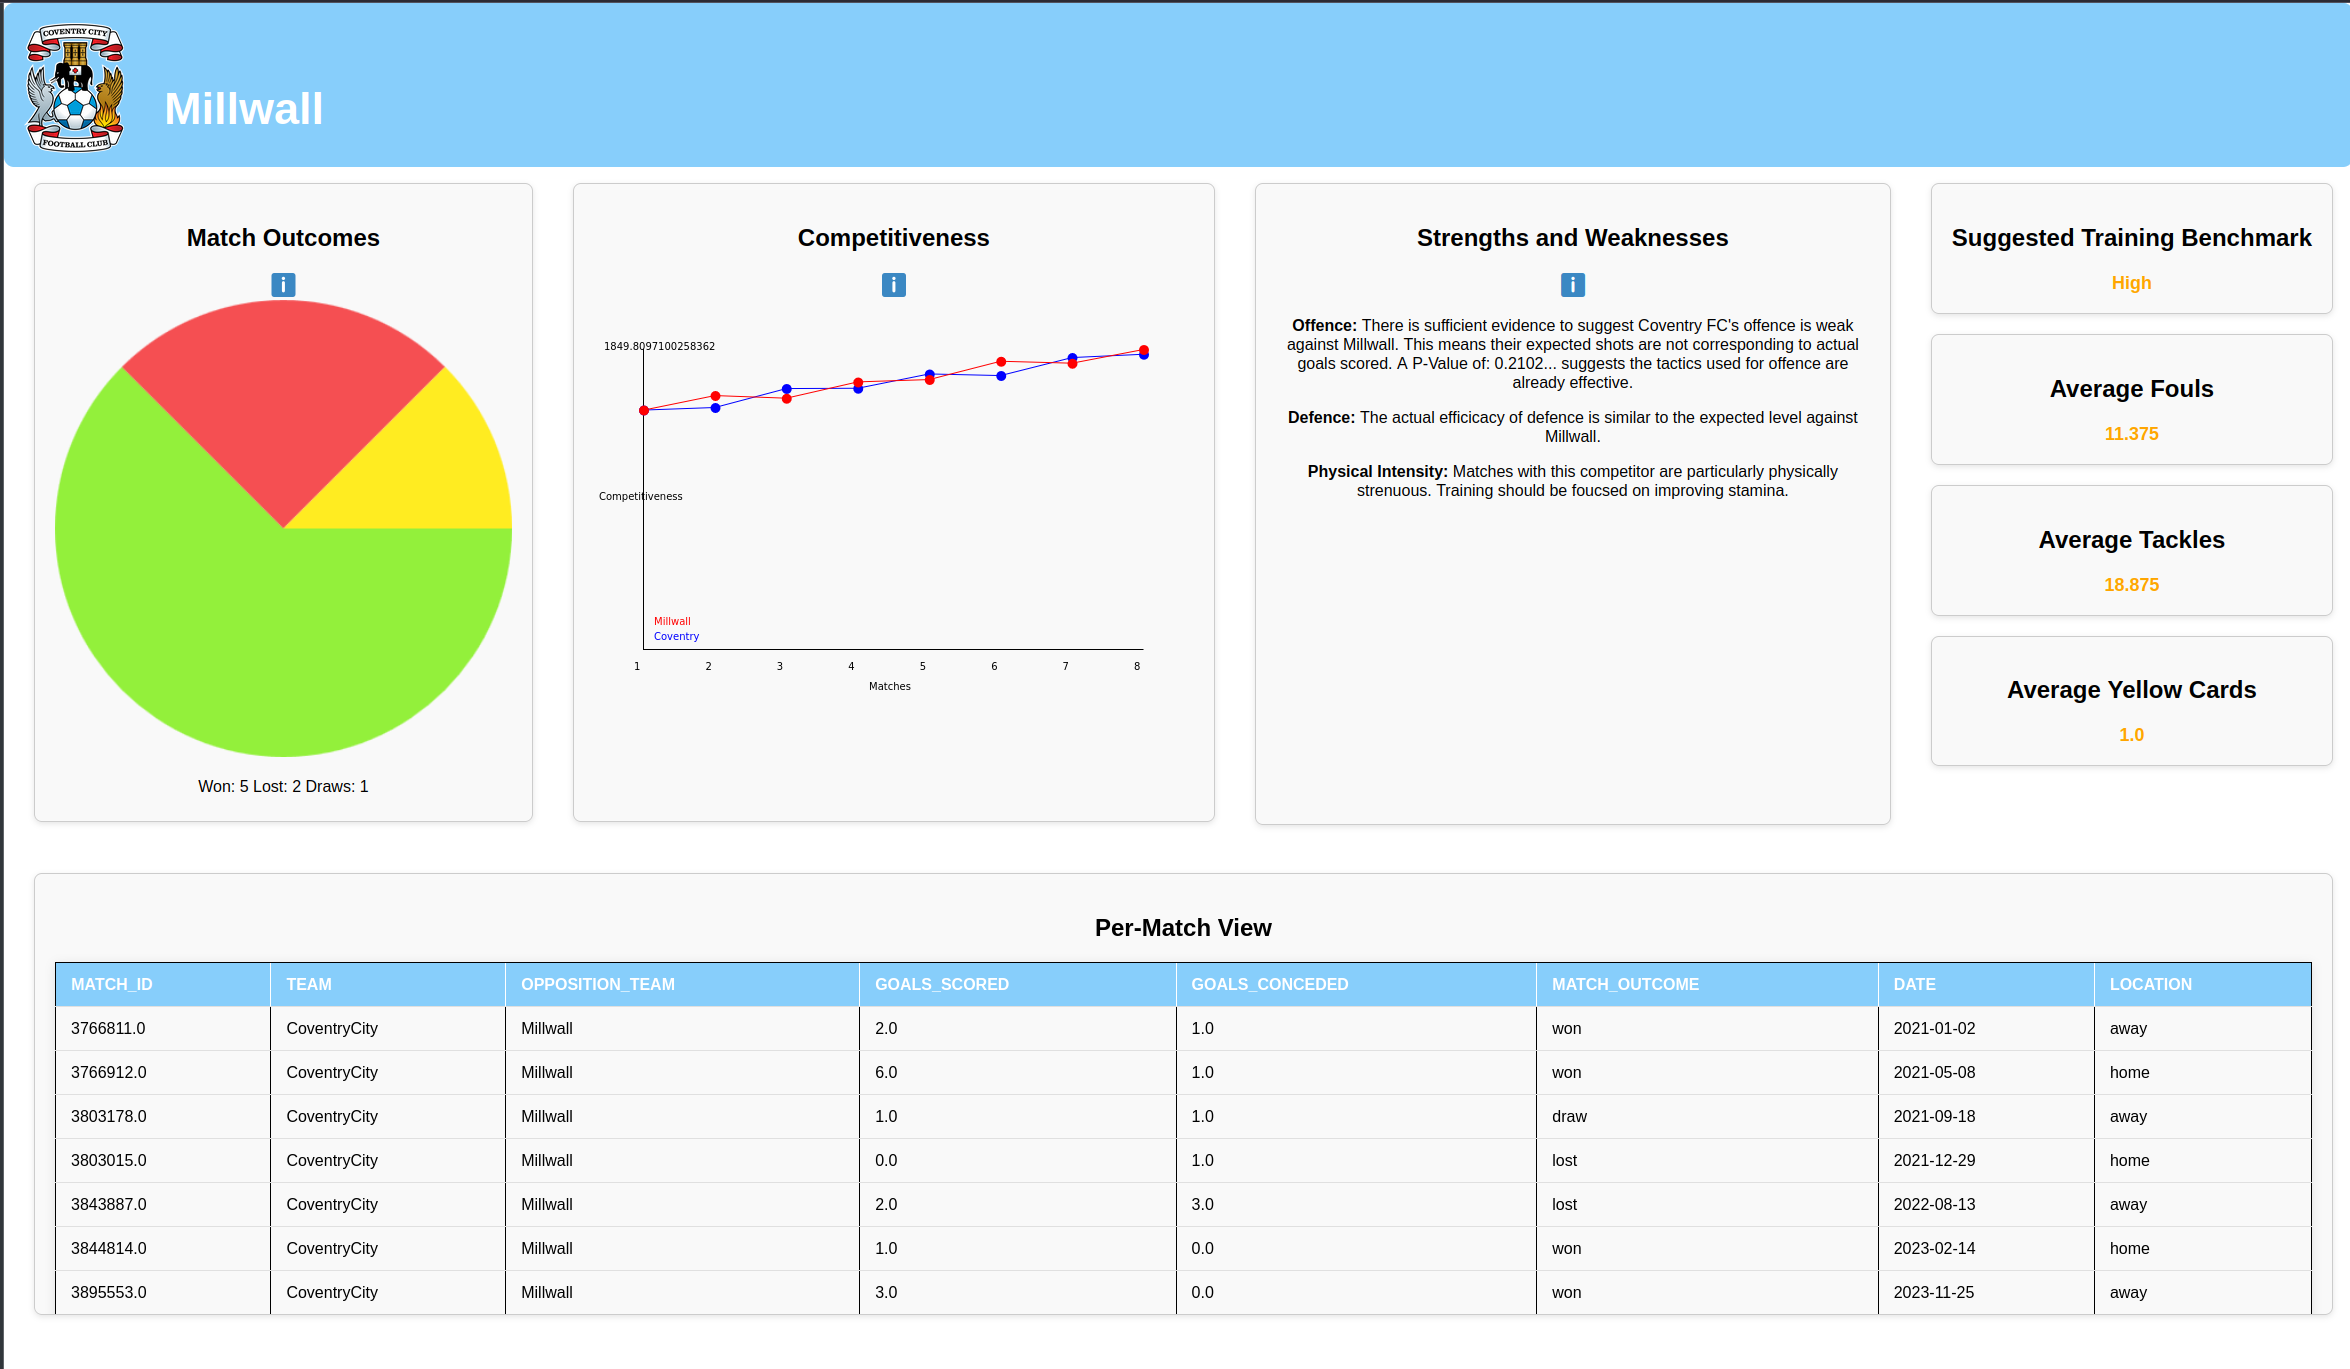The height and width of the screenshot is (1369, 2350).
Task: Open Competitiveness chart info icon
Action: click(x=893, y=285)
